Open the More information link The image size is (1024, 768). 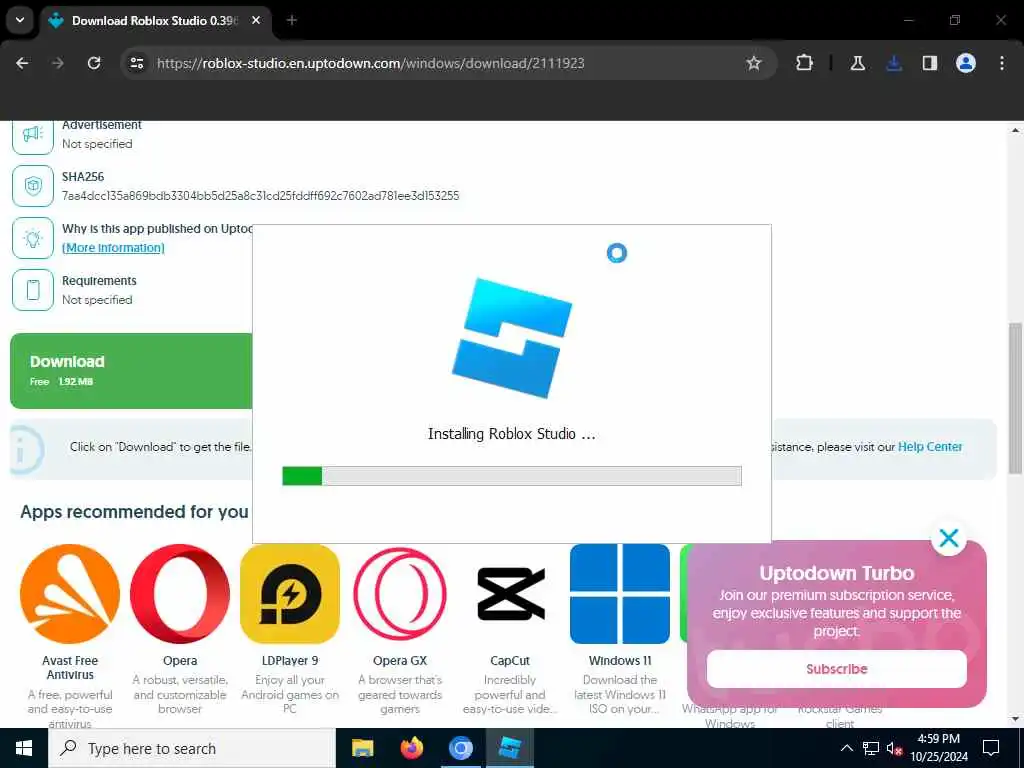(x=113, y=248)
